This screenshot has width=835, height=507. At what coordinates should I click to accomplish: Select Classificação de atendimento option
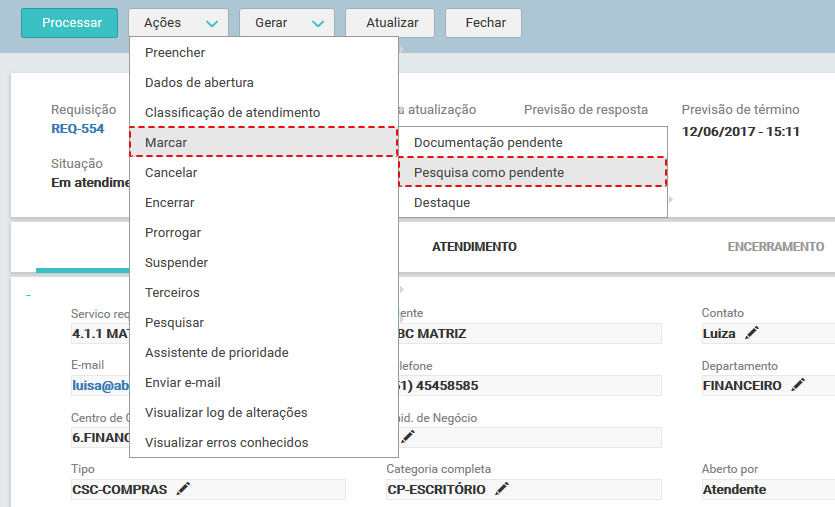coord(264,112)
